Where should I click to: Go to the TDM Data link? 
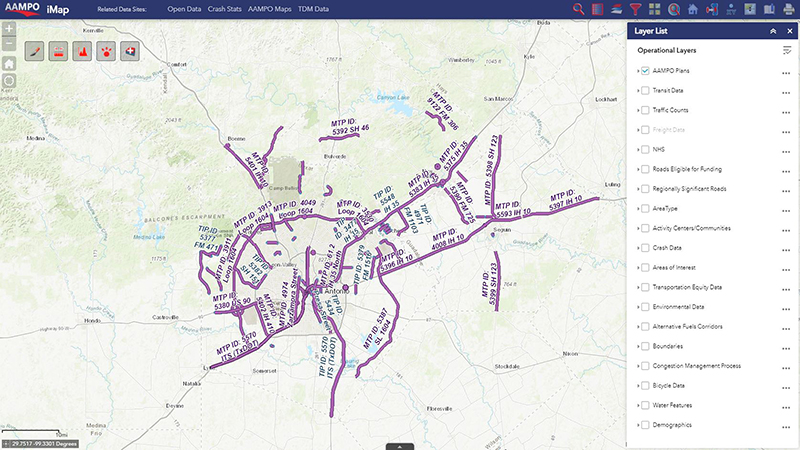click(315, 9)
